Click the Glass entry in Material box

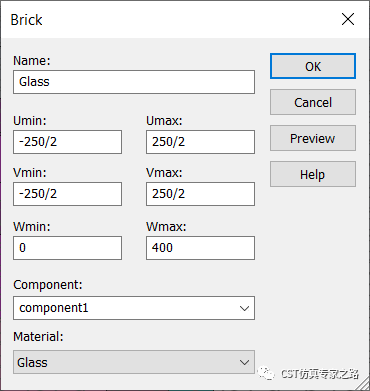pyautogui.click(x=32, y=362)
